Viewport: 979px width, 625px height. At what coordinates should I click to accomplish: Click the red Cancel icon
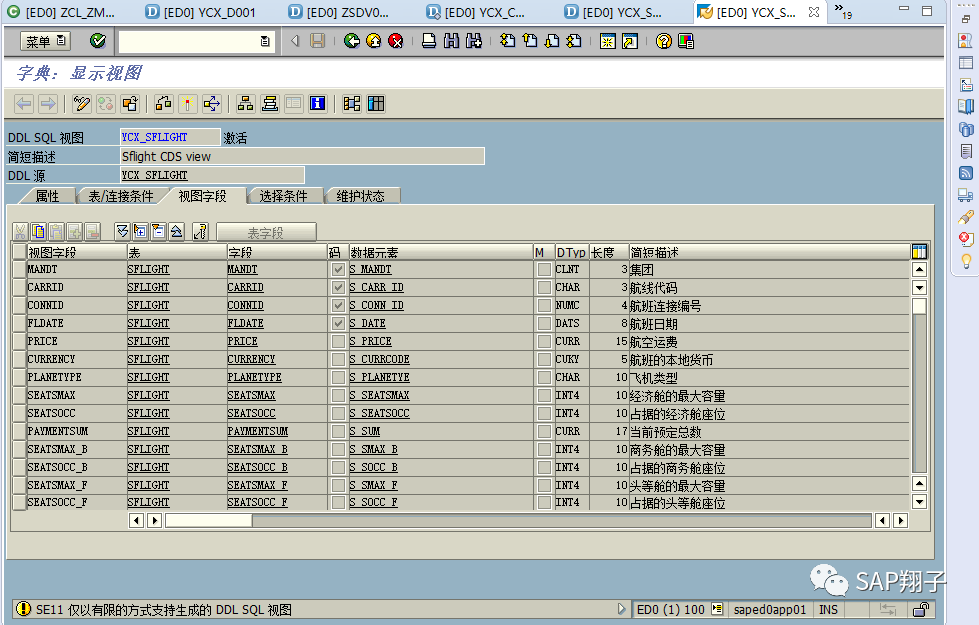395,41
